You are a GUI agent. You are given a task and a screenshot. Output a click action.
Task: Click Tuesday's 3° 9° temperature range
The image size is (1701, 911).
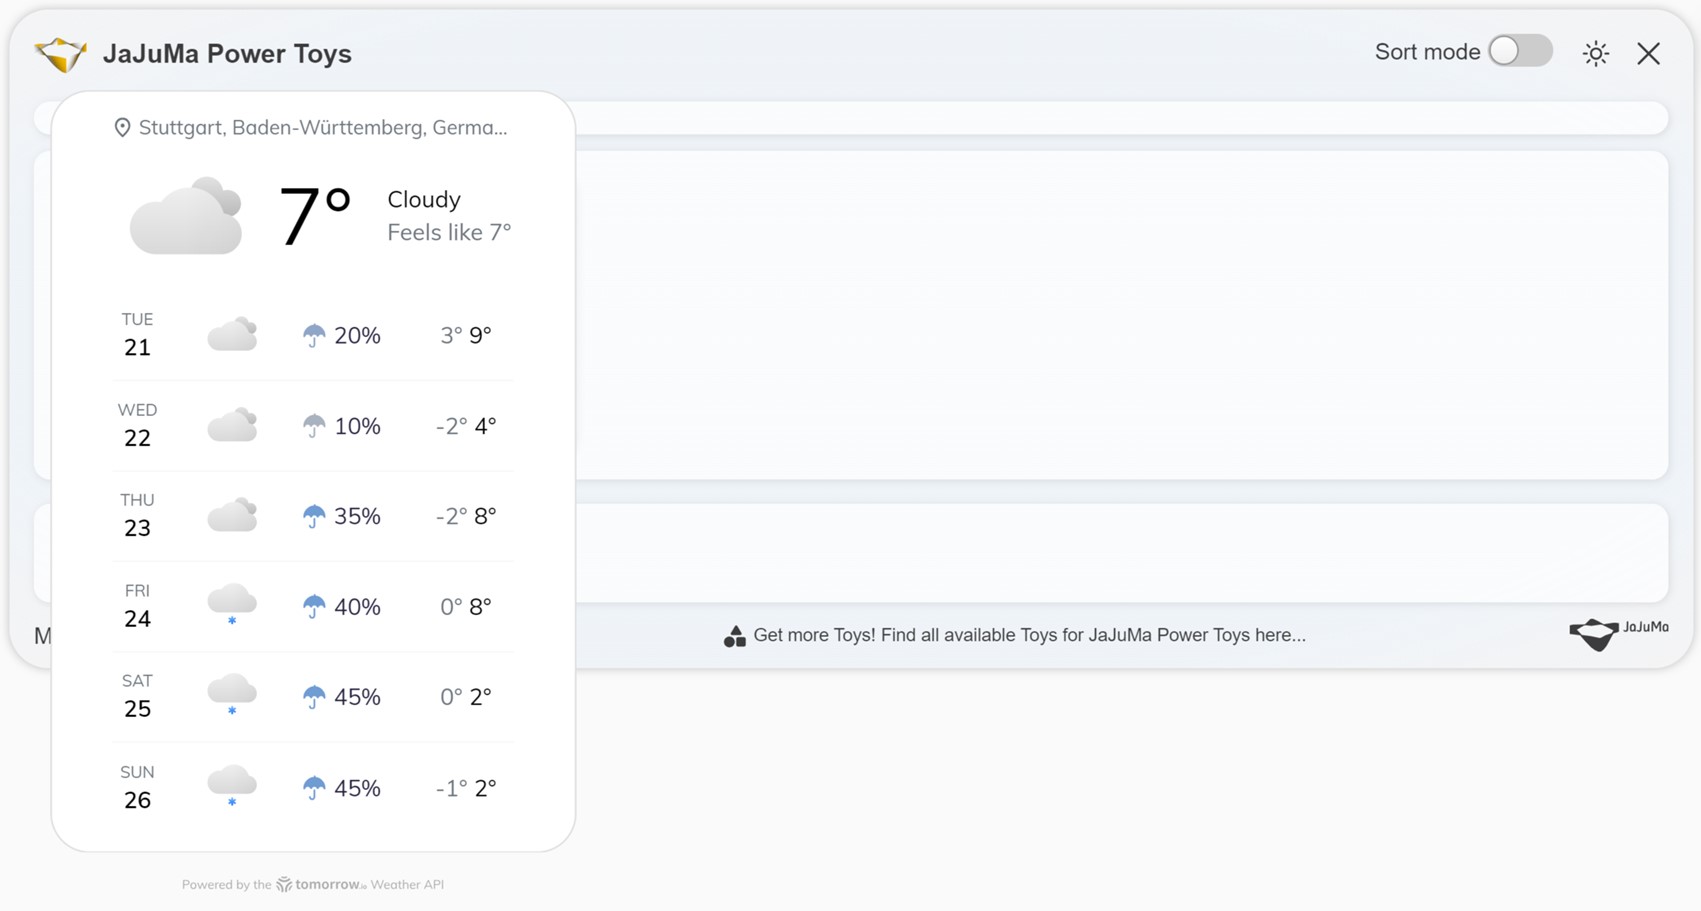click(x=466, y=335)
